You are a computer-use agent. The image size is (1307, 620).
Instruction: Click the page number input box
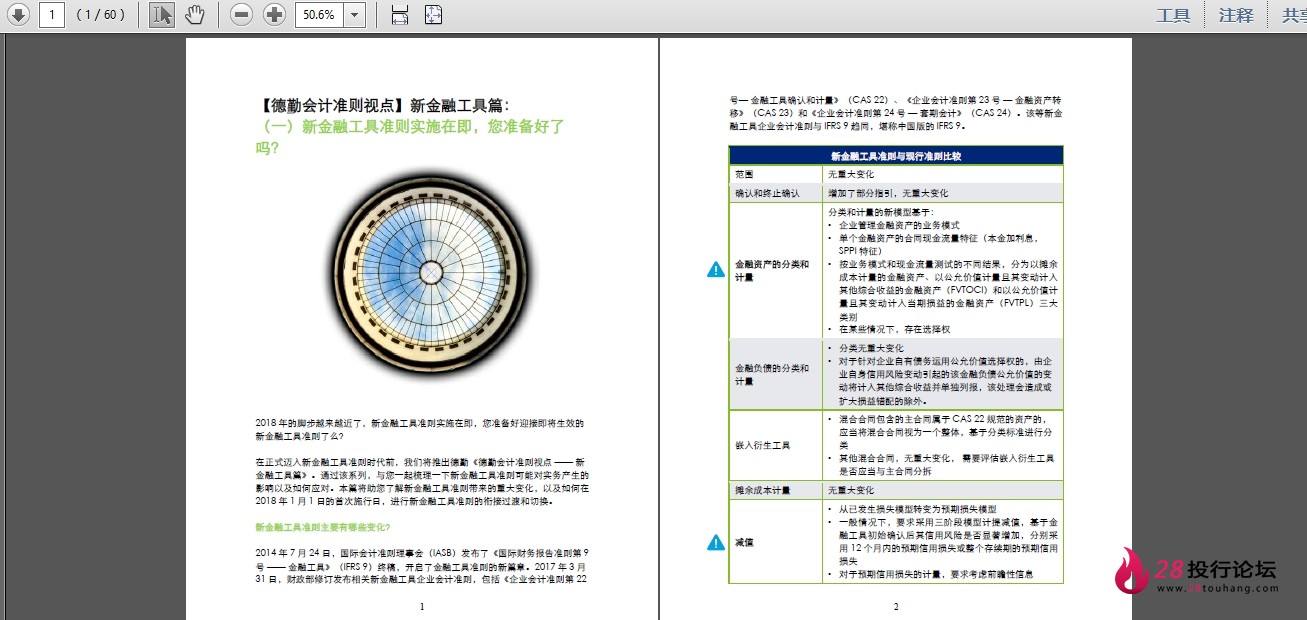tap(53, 15)
